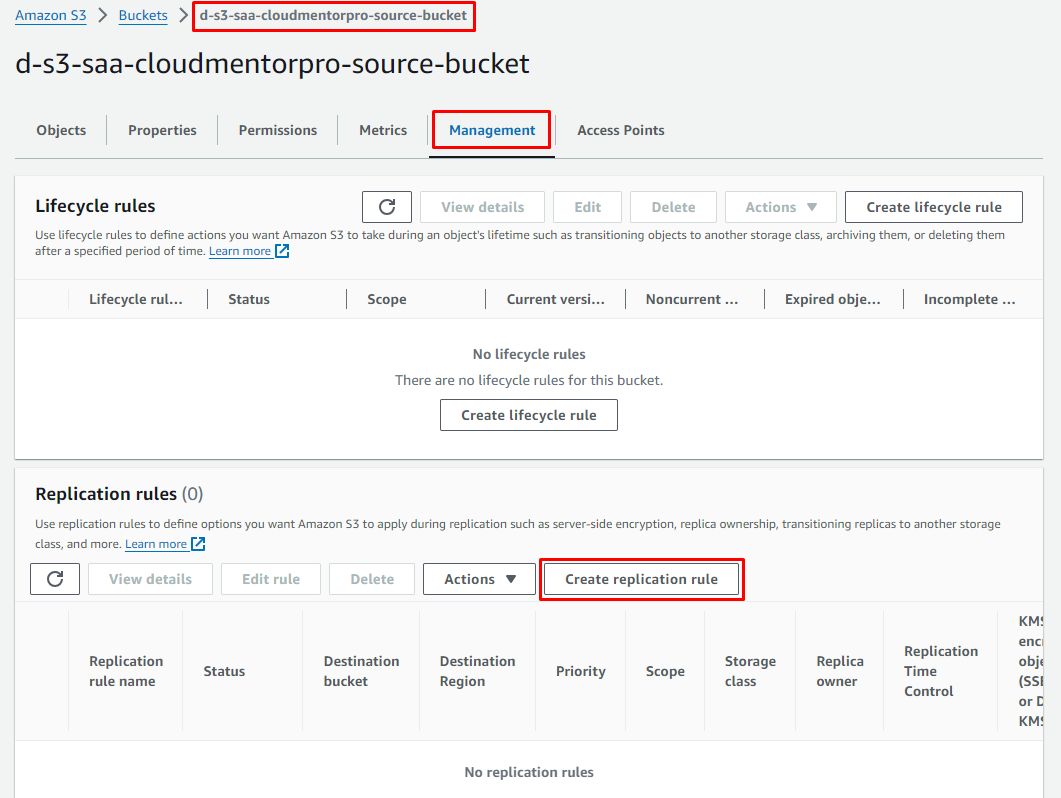Open the Properties tab

[162, 130]
